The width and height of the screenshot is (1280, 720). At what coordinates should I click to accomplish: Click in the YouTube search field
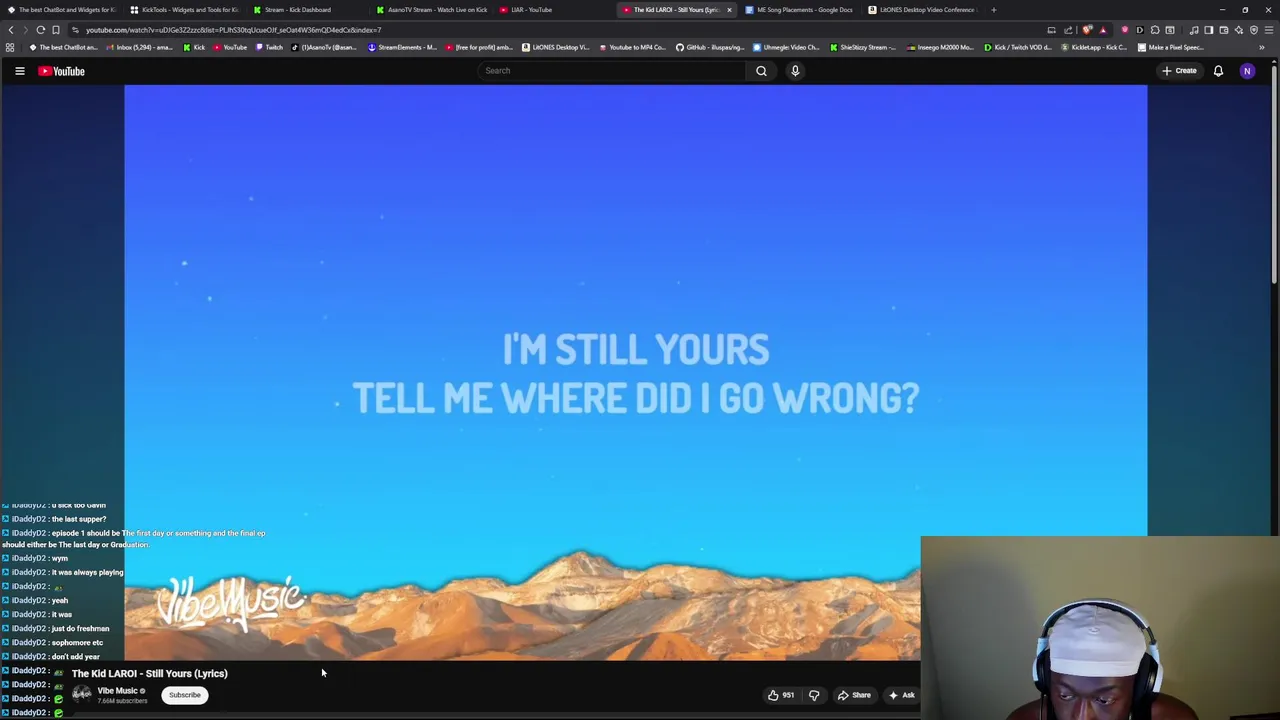point(612,71)
